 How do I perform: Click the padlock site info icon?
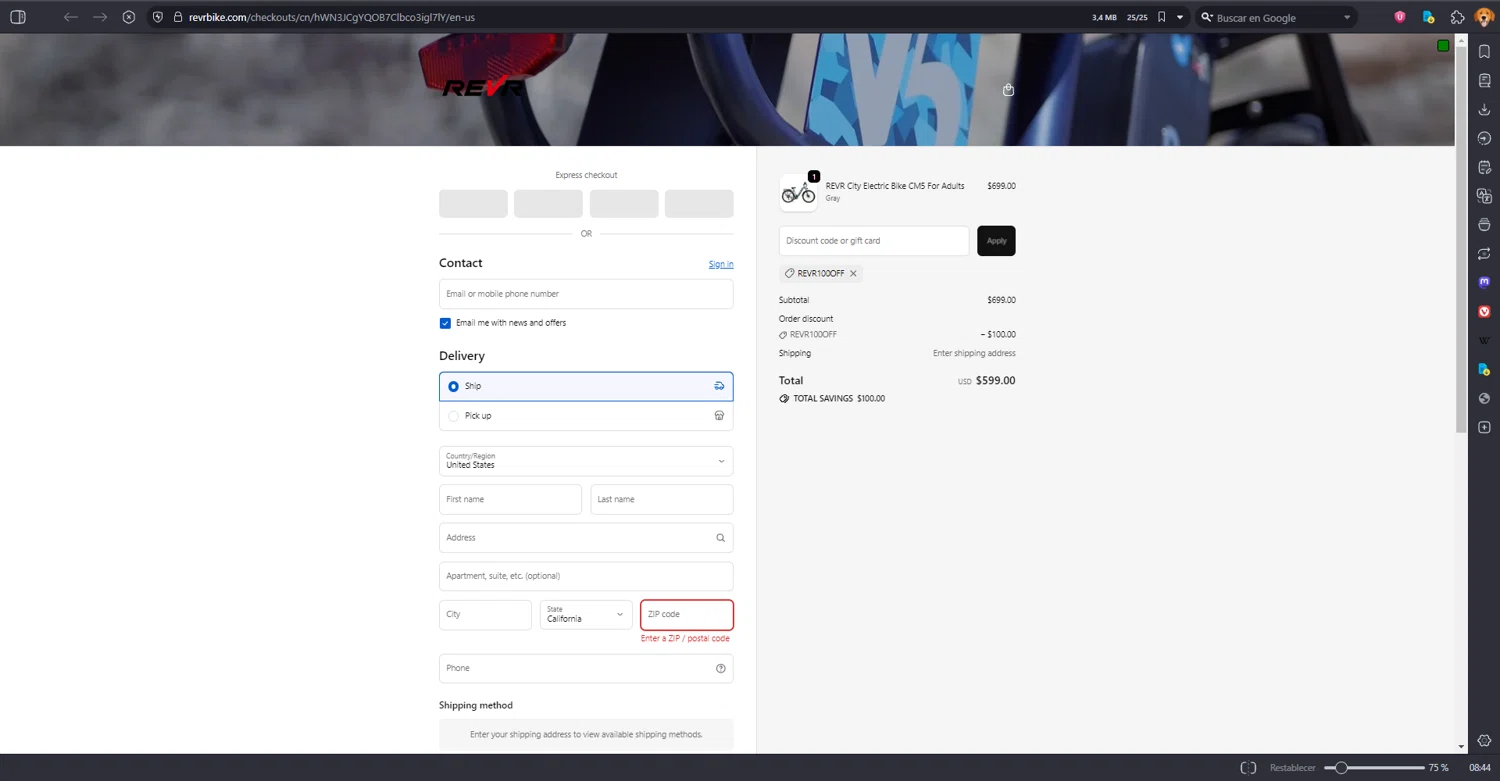pyautogui.click(x=178, y=17)
